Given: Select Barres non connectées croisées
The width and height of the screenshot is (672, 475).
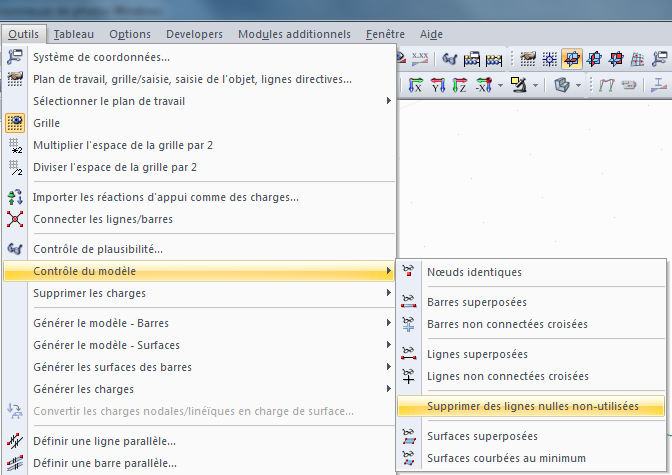Looking at the screenshot, I should pyautogui.click(x=531, y=324).
